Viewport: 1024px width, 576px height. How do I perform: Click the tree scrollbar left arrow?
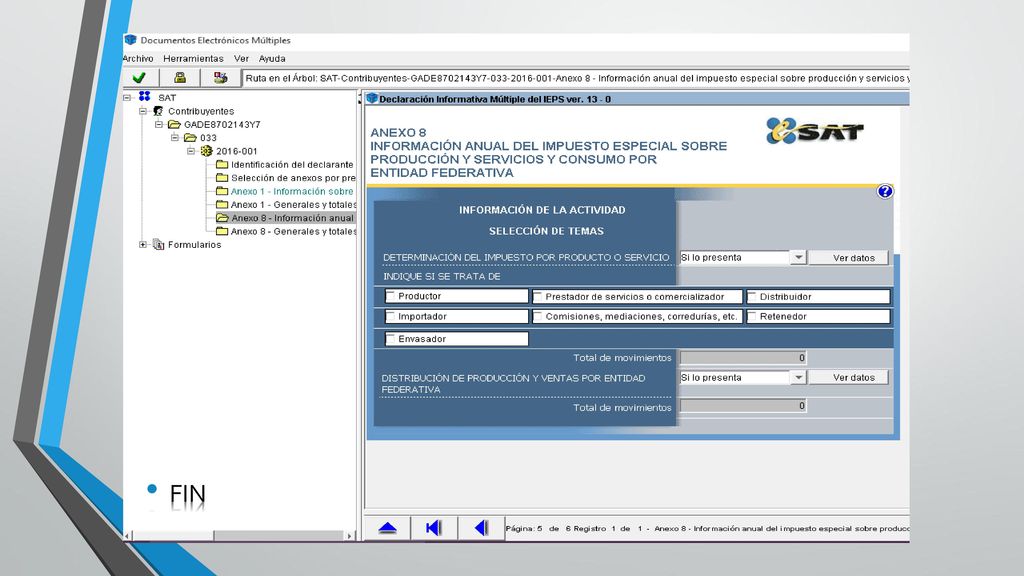pos(128,536)
